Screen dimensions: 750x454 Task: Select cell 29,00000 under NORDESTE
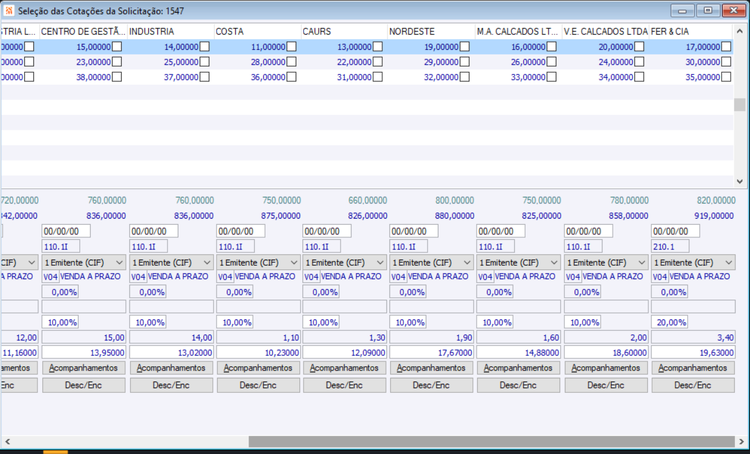tap(441, 62)
